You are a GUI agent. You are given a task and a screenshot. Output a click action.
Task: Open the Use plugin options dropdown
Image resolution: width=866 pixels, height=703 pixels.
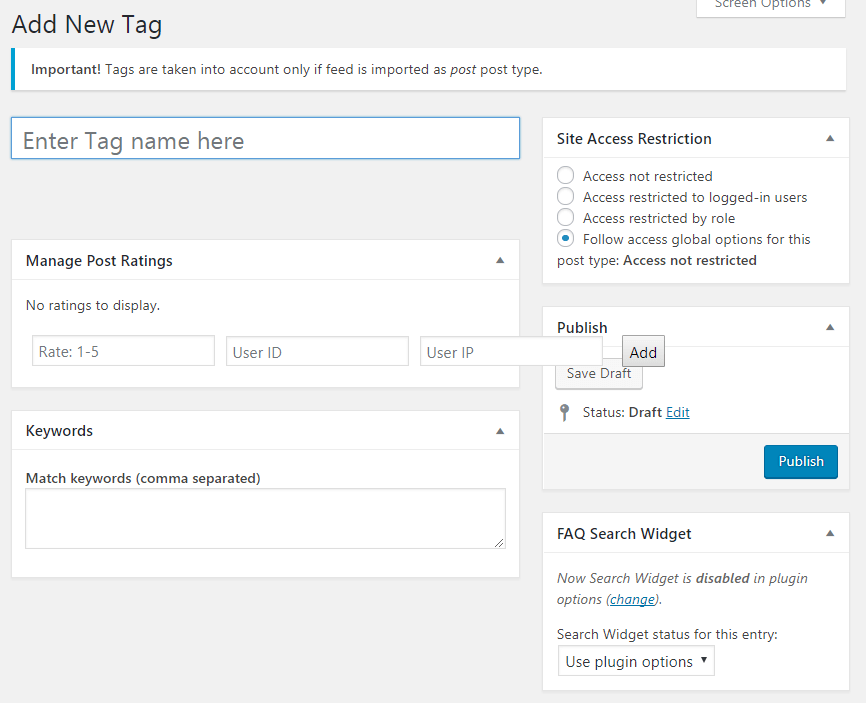[635, 661]
